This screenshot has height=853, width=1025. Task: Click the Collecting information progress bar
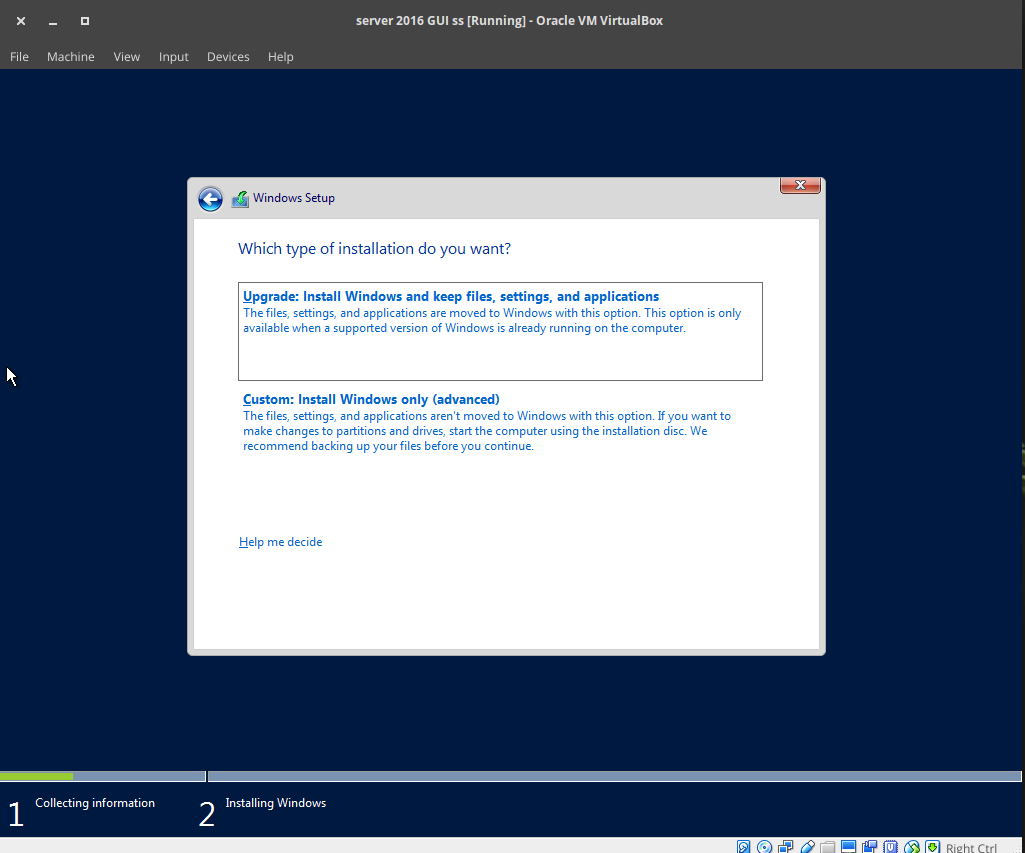pos(103,777)
